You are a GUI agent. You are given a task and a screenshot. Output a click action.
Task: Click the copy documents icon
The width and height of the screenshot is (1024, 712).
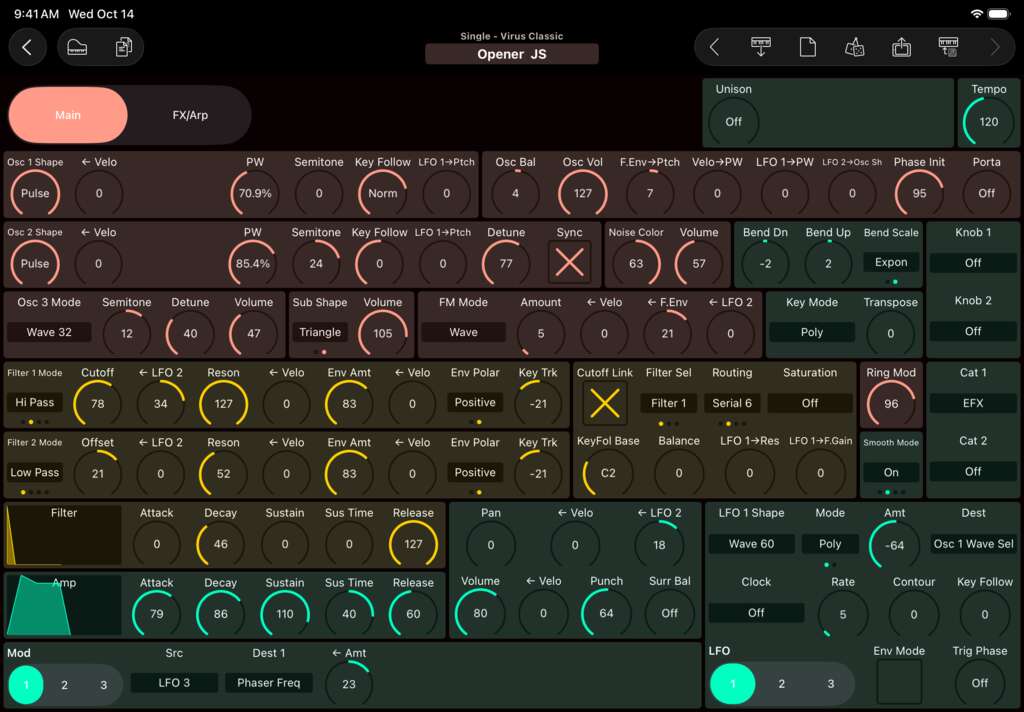point(123,47)
